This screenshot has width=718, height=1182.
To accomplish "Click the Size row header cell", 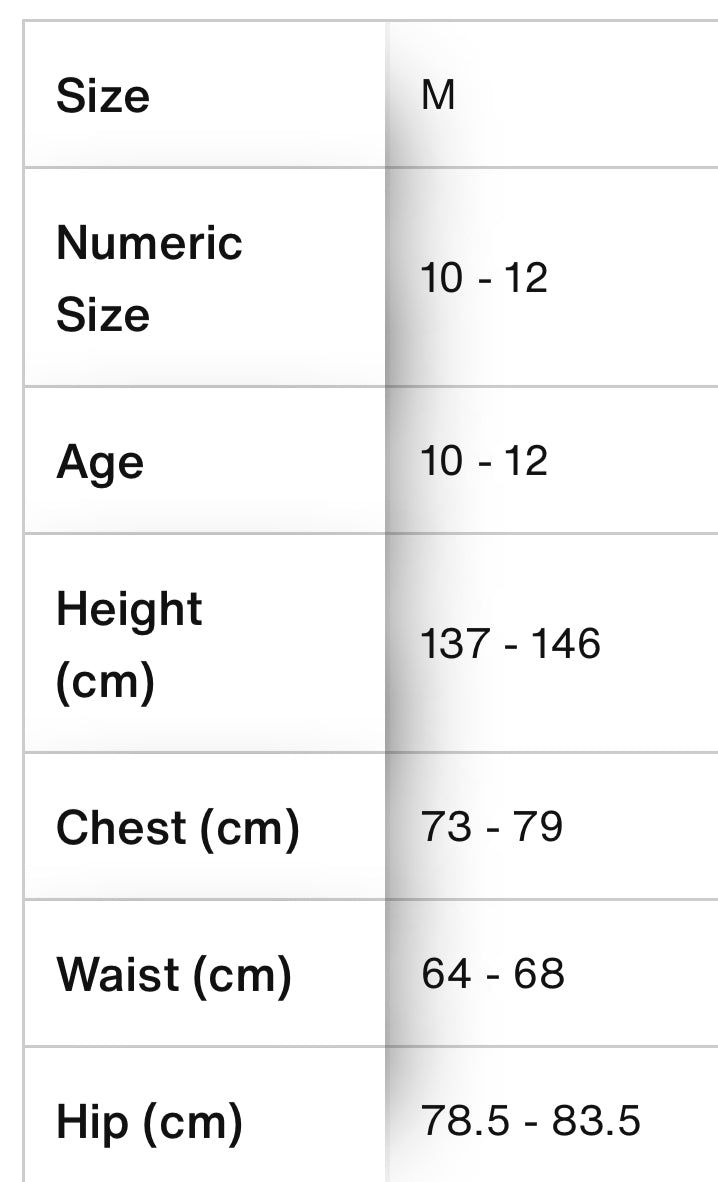I will pos(103,97).
